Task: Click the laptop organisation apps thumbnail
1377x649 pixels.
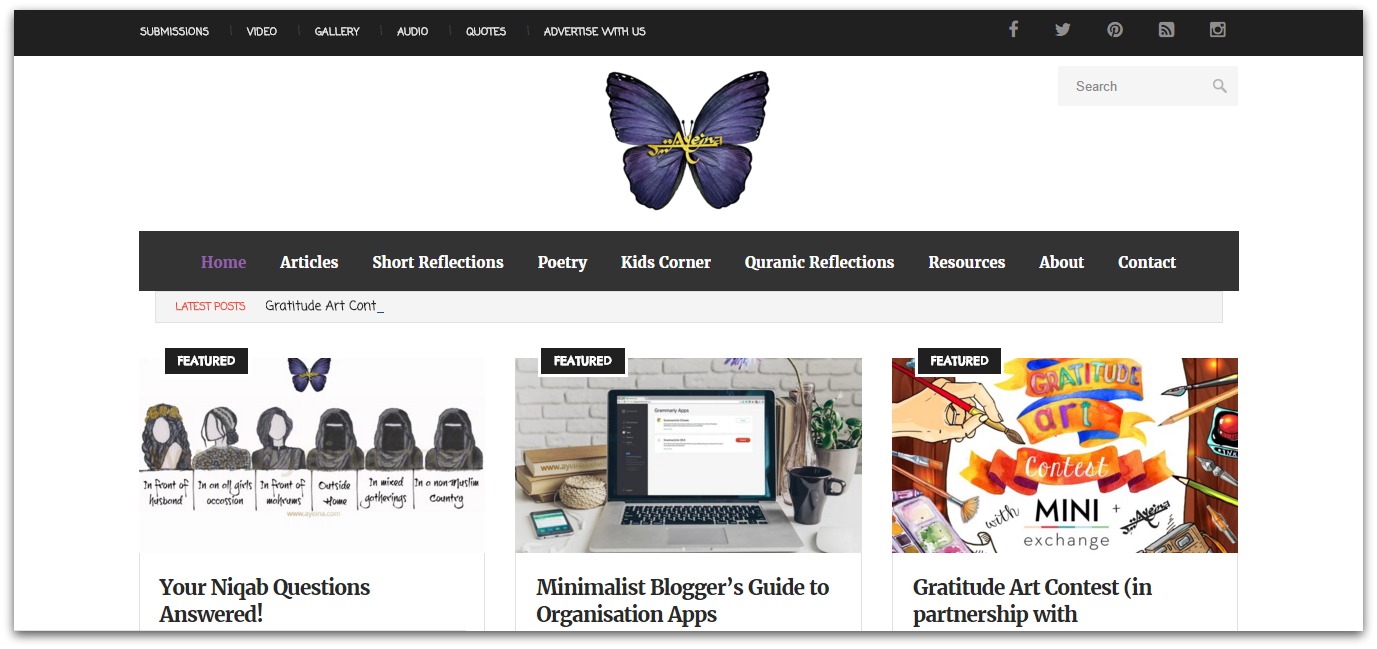Action: click(688, 455)
